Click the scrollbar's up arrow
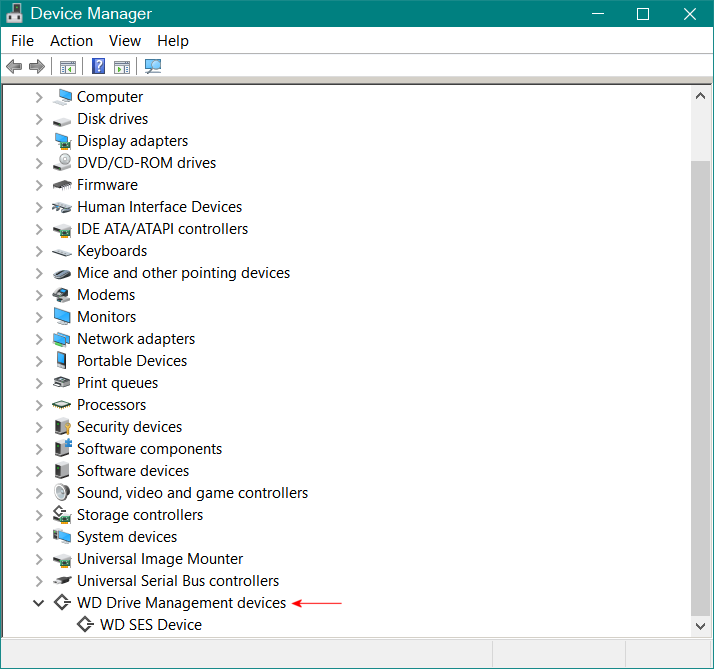Image resolution: width=714 pixels, height=669 pixels. coord(701,97)
